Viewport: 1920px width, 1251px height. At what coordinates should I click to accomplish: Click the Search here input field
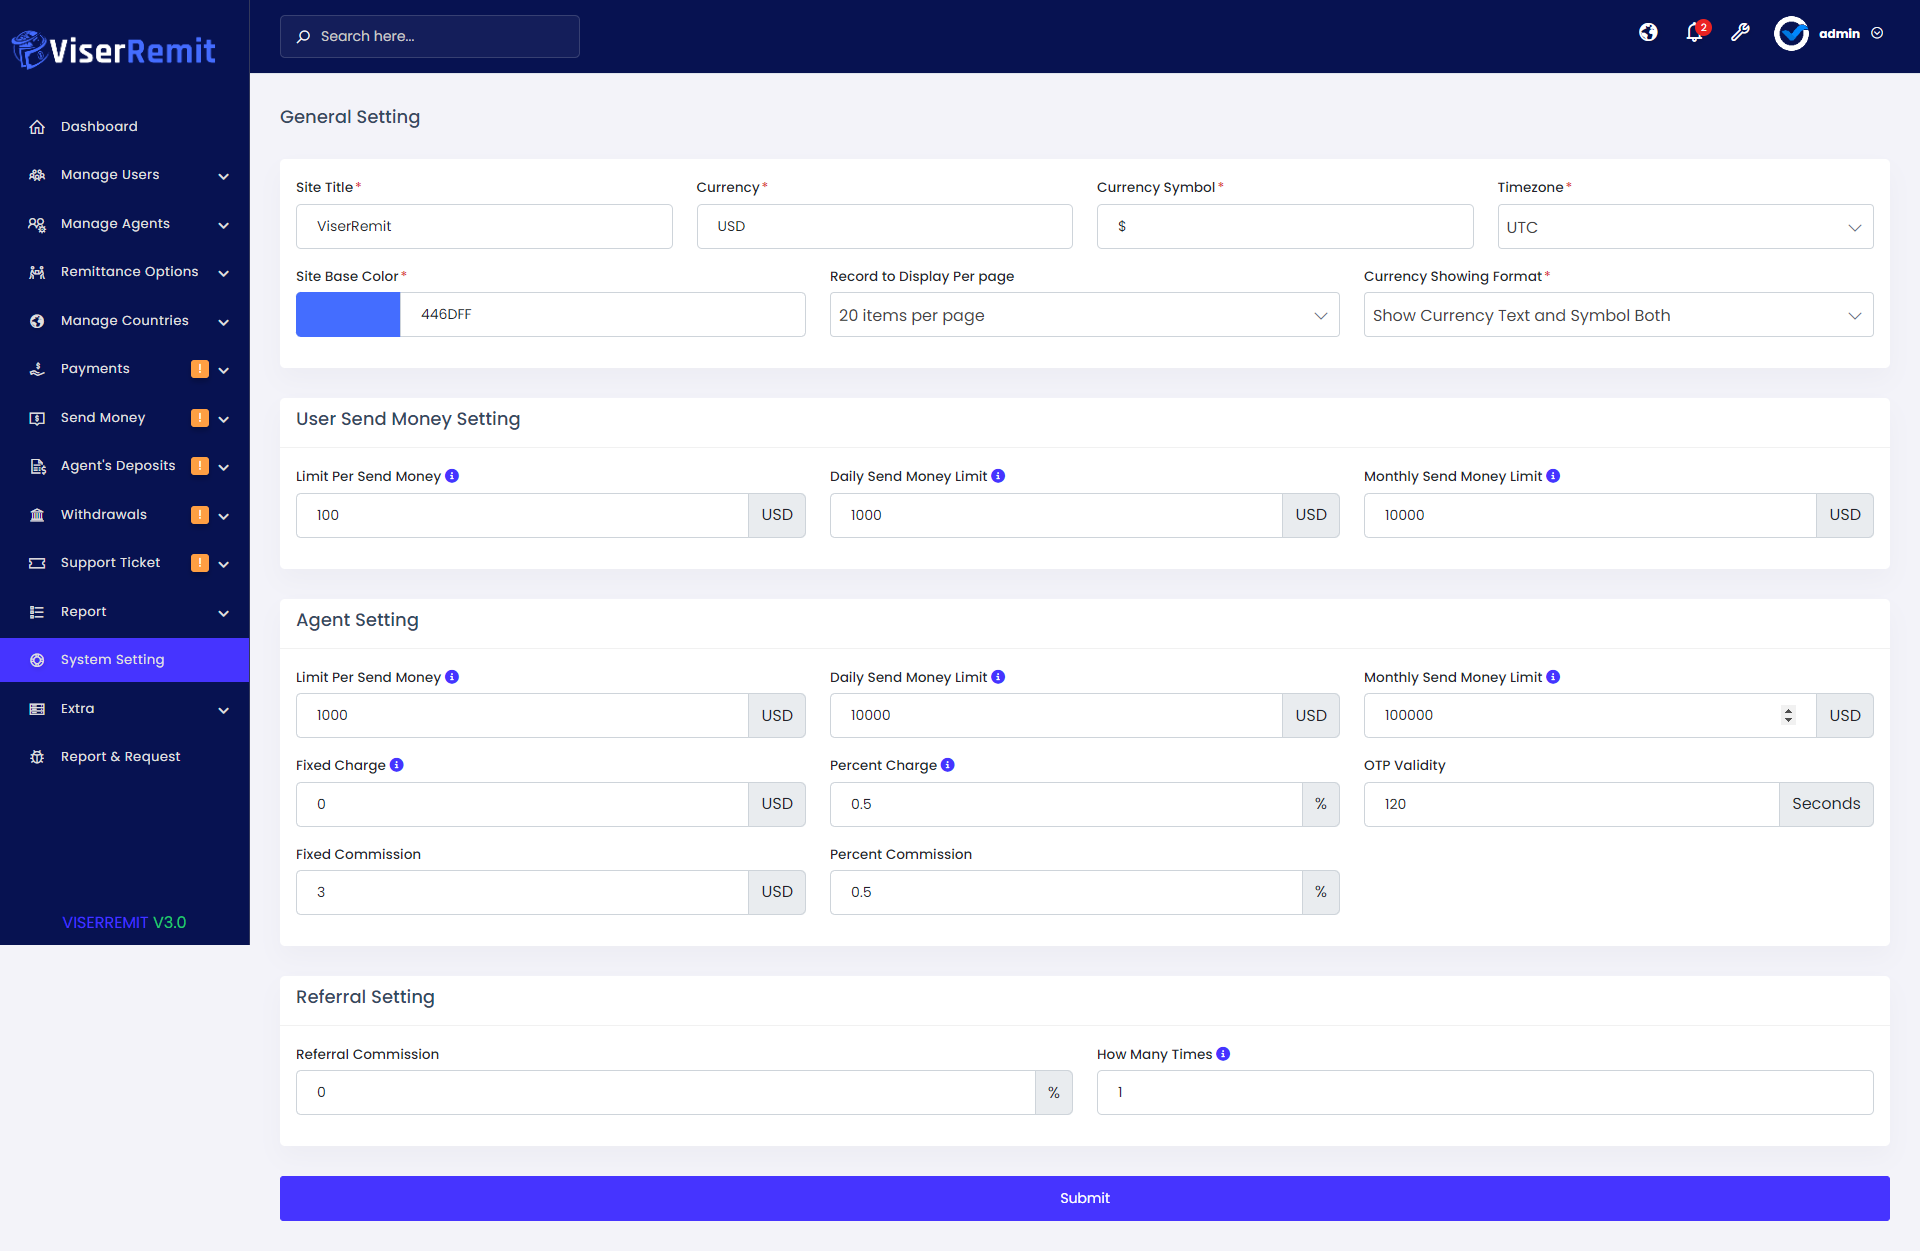point(430,36)
